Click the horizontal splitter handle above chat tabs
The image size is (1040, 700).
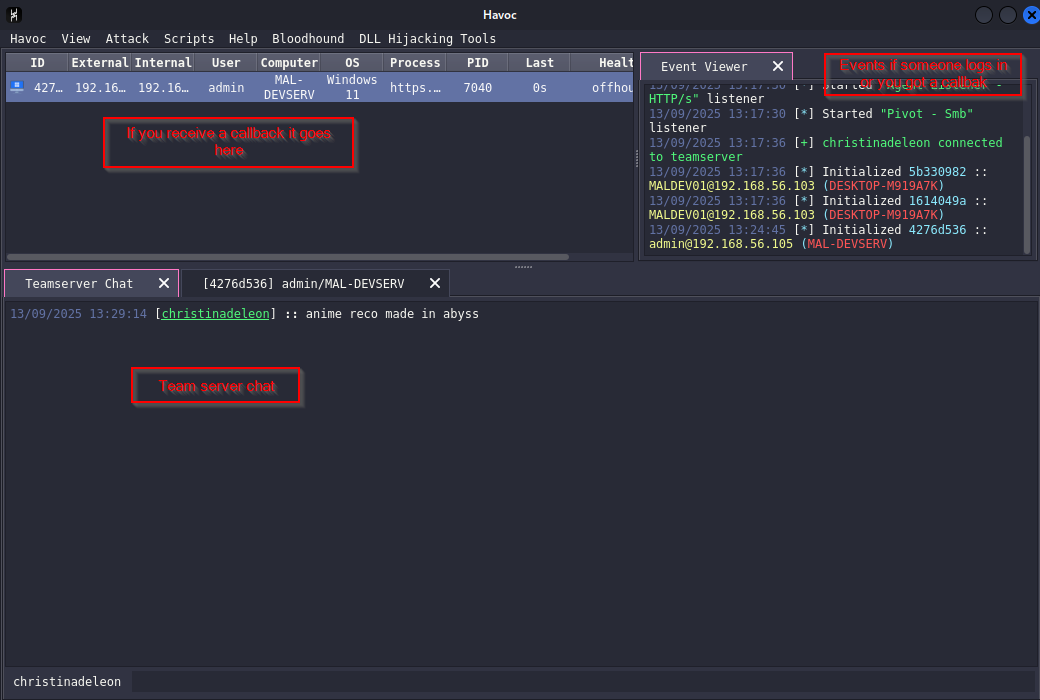click(x=523, y=267)
